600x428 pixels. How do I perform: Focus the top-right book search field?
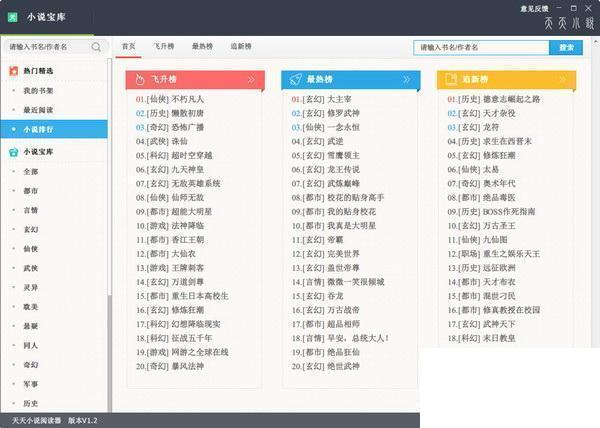coord(481,47)
